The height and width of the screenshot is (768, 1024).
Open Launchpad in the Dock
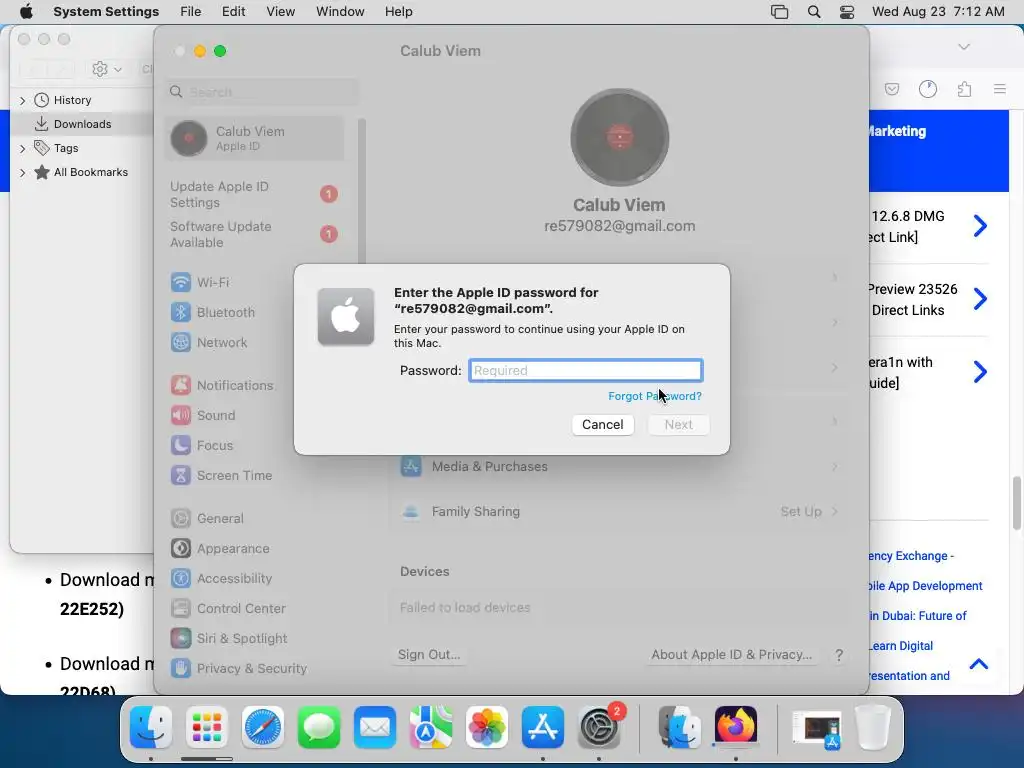pyautogui.click(x=207, y=727)
